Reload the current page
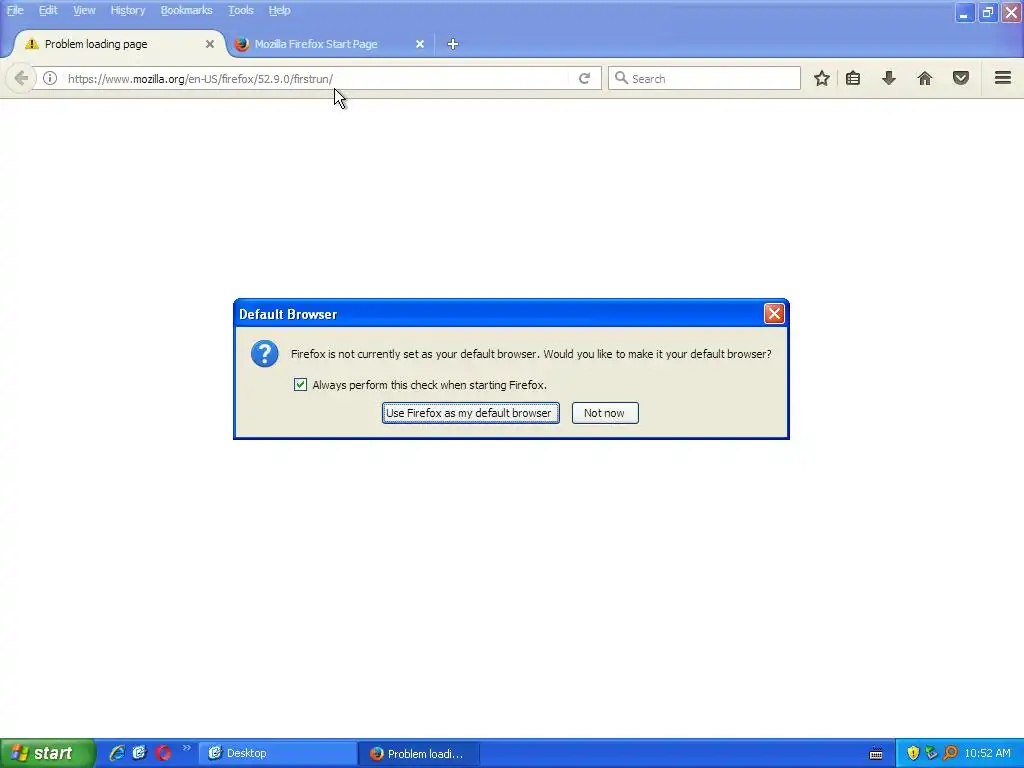 (x=584, y=78)
